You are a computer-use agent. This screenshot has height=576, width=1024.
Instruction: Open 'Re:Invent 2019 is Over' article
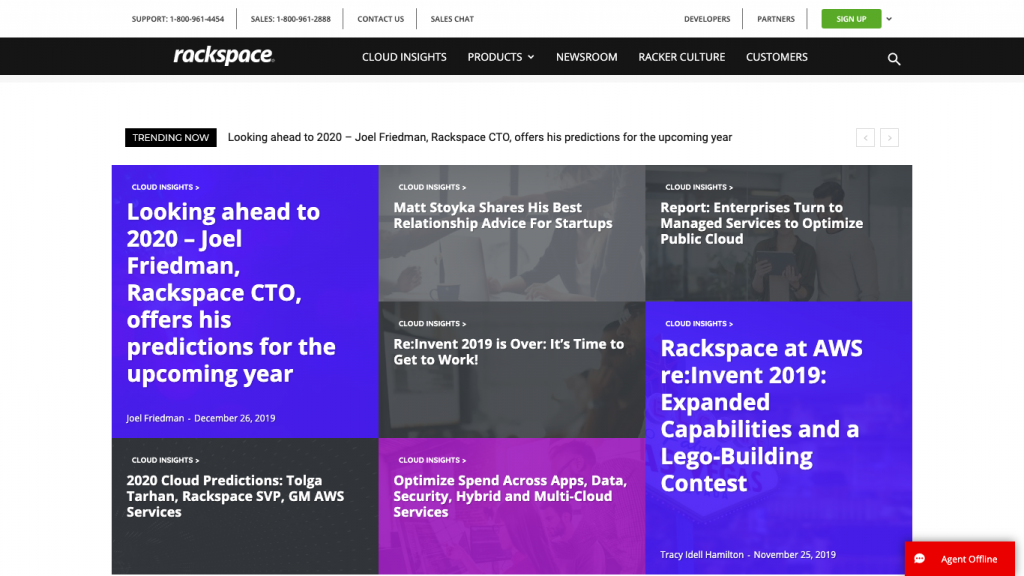tap(509, 352)
